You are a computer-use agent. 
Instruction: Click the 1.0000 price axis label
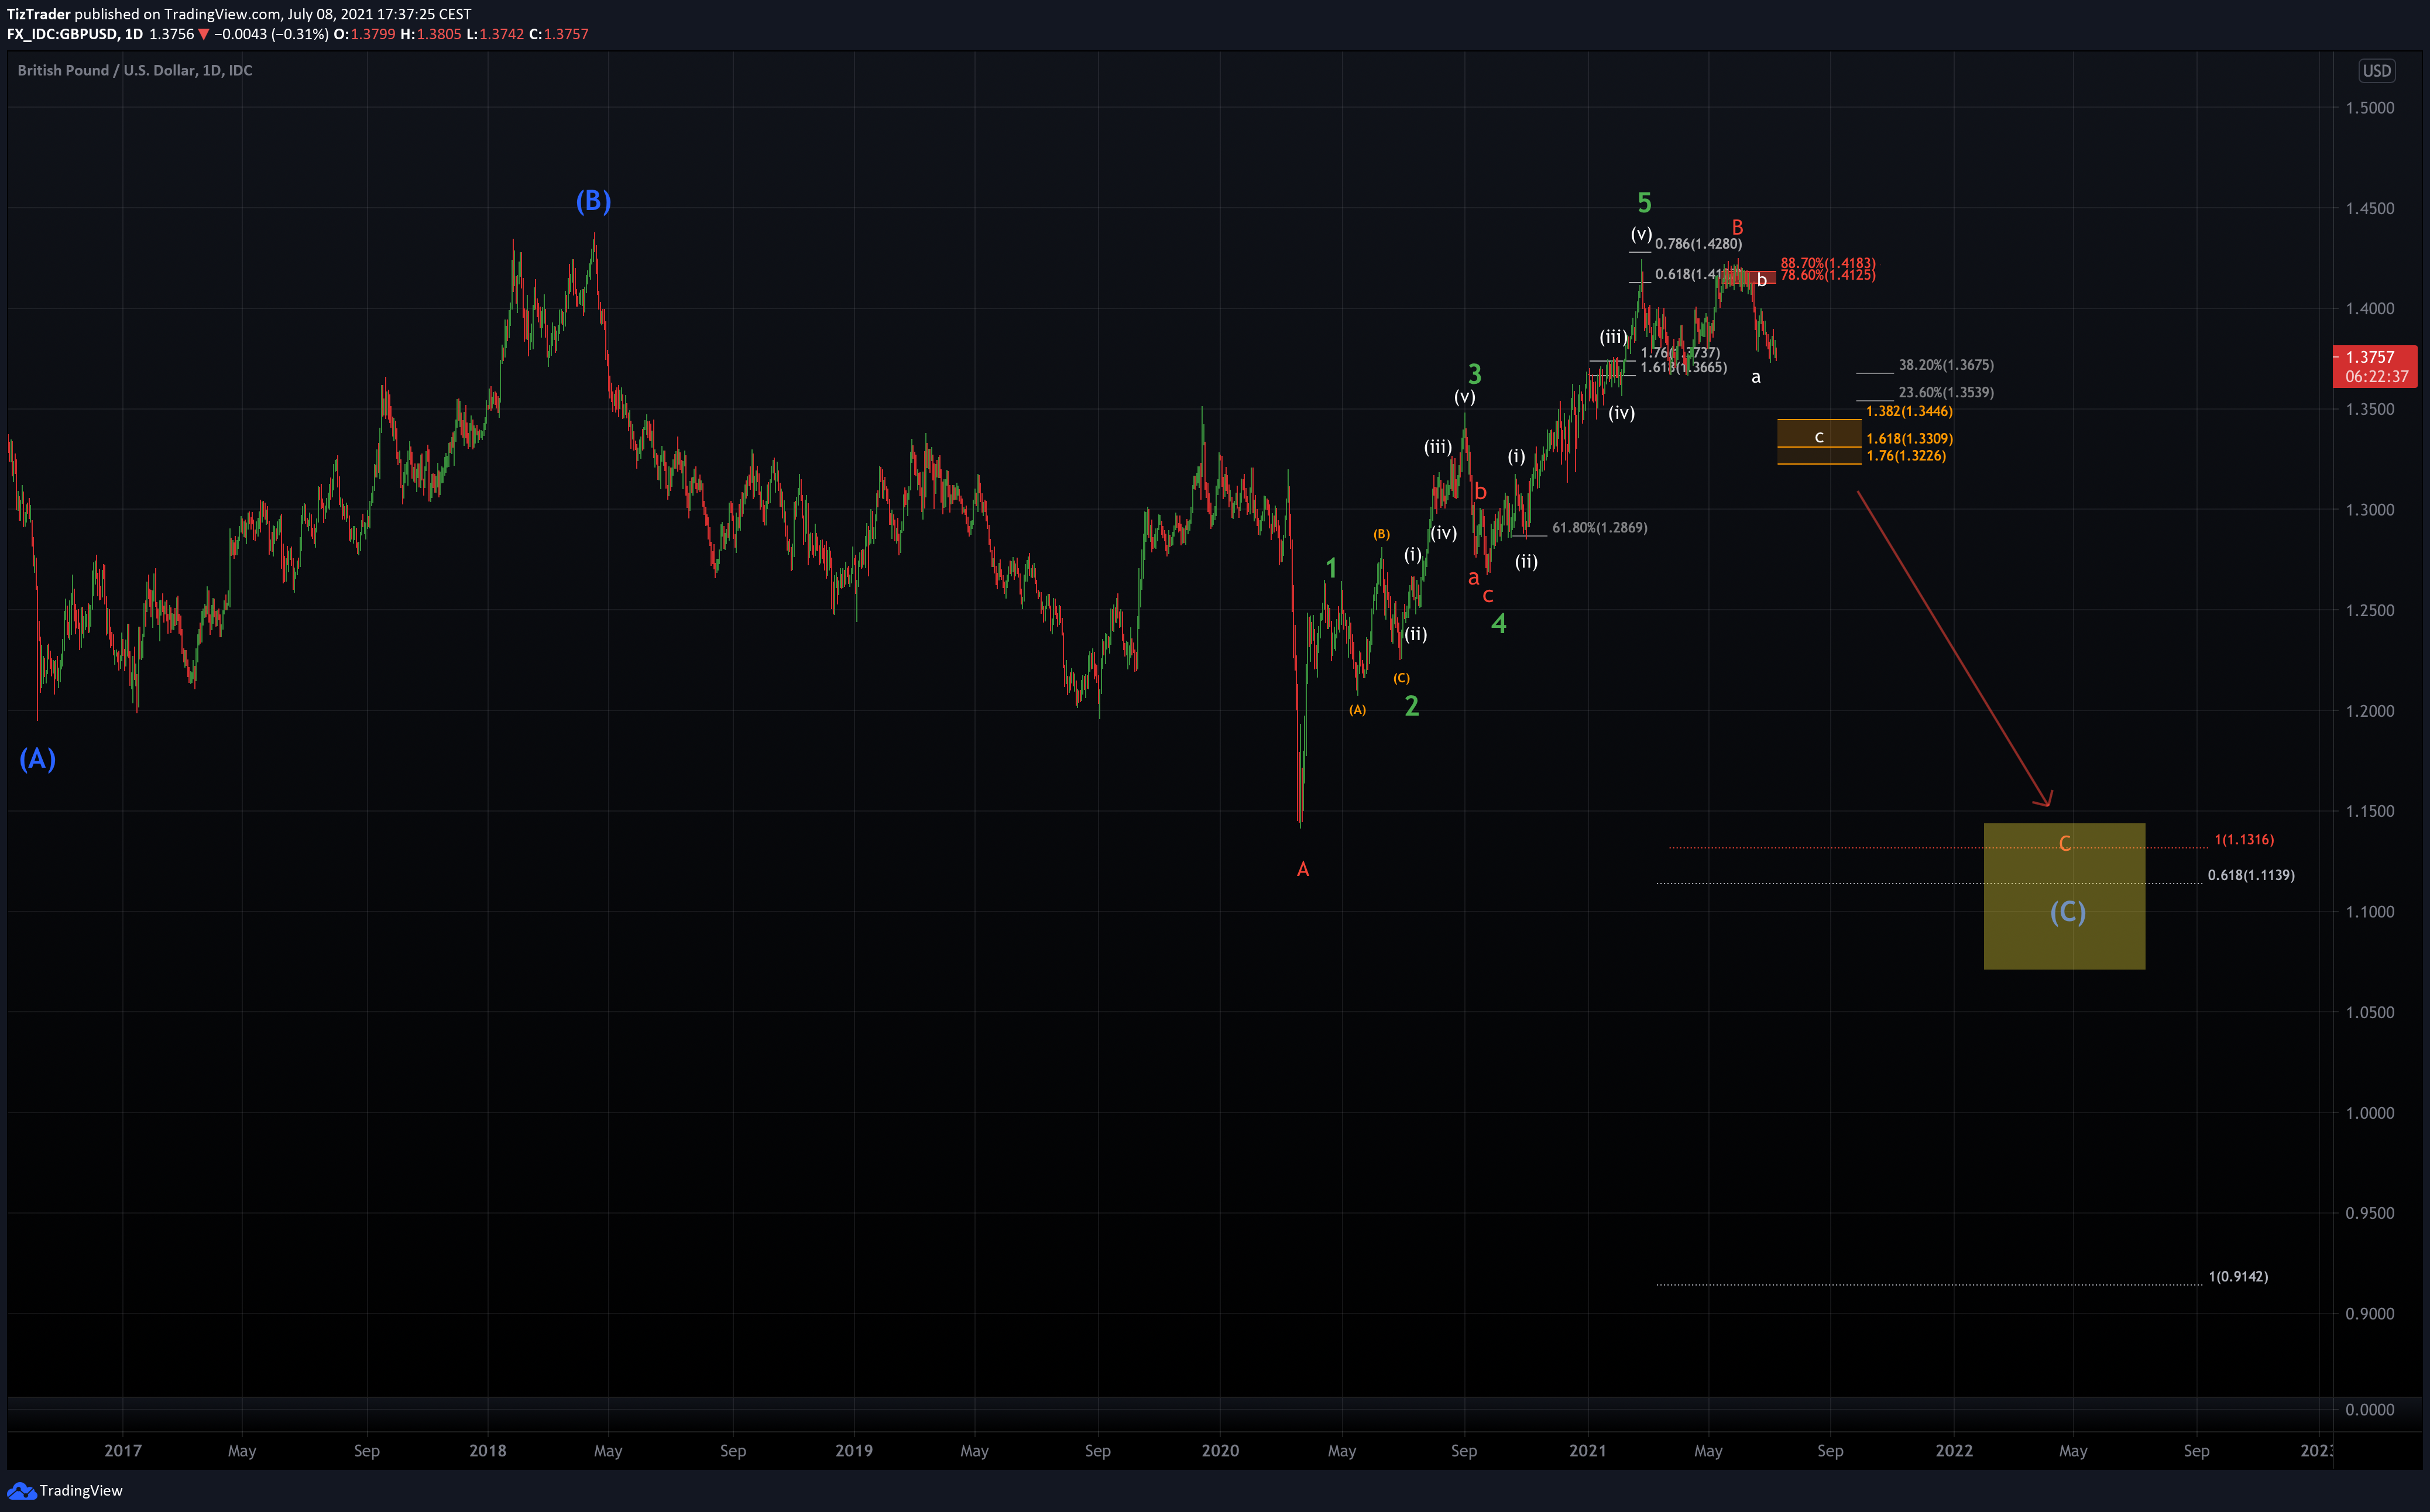(2370, 1113)
